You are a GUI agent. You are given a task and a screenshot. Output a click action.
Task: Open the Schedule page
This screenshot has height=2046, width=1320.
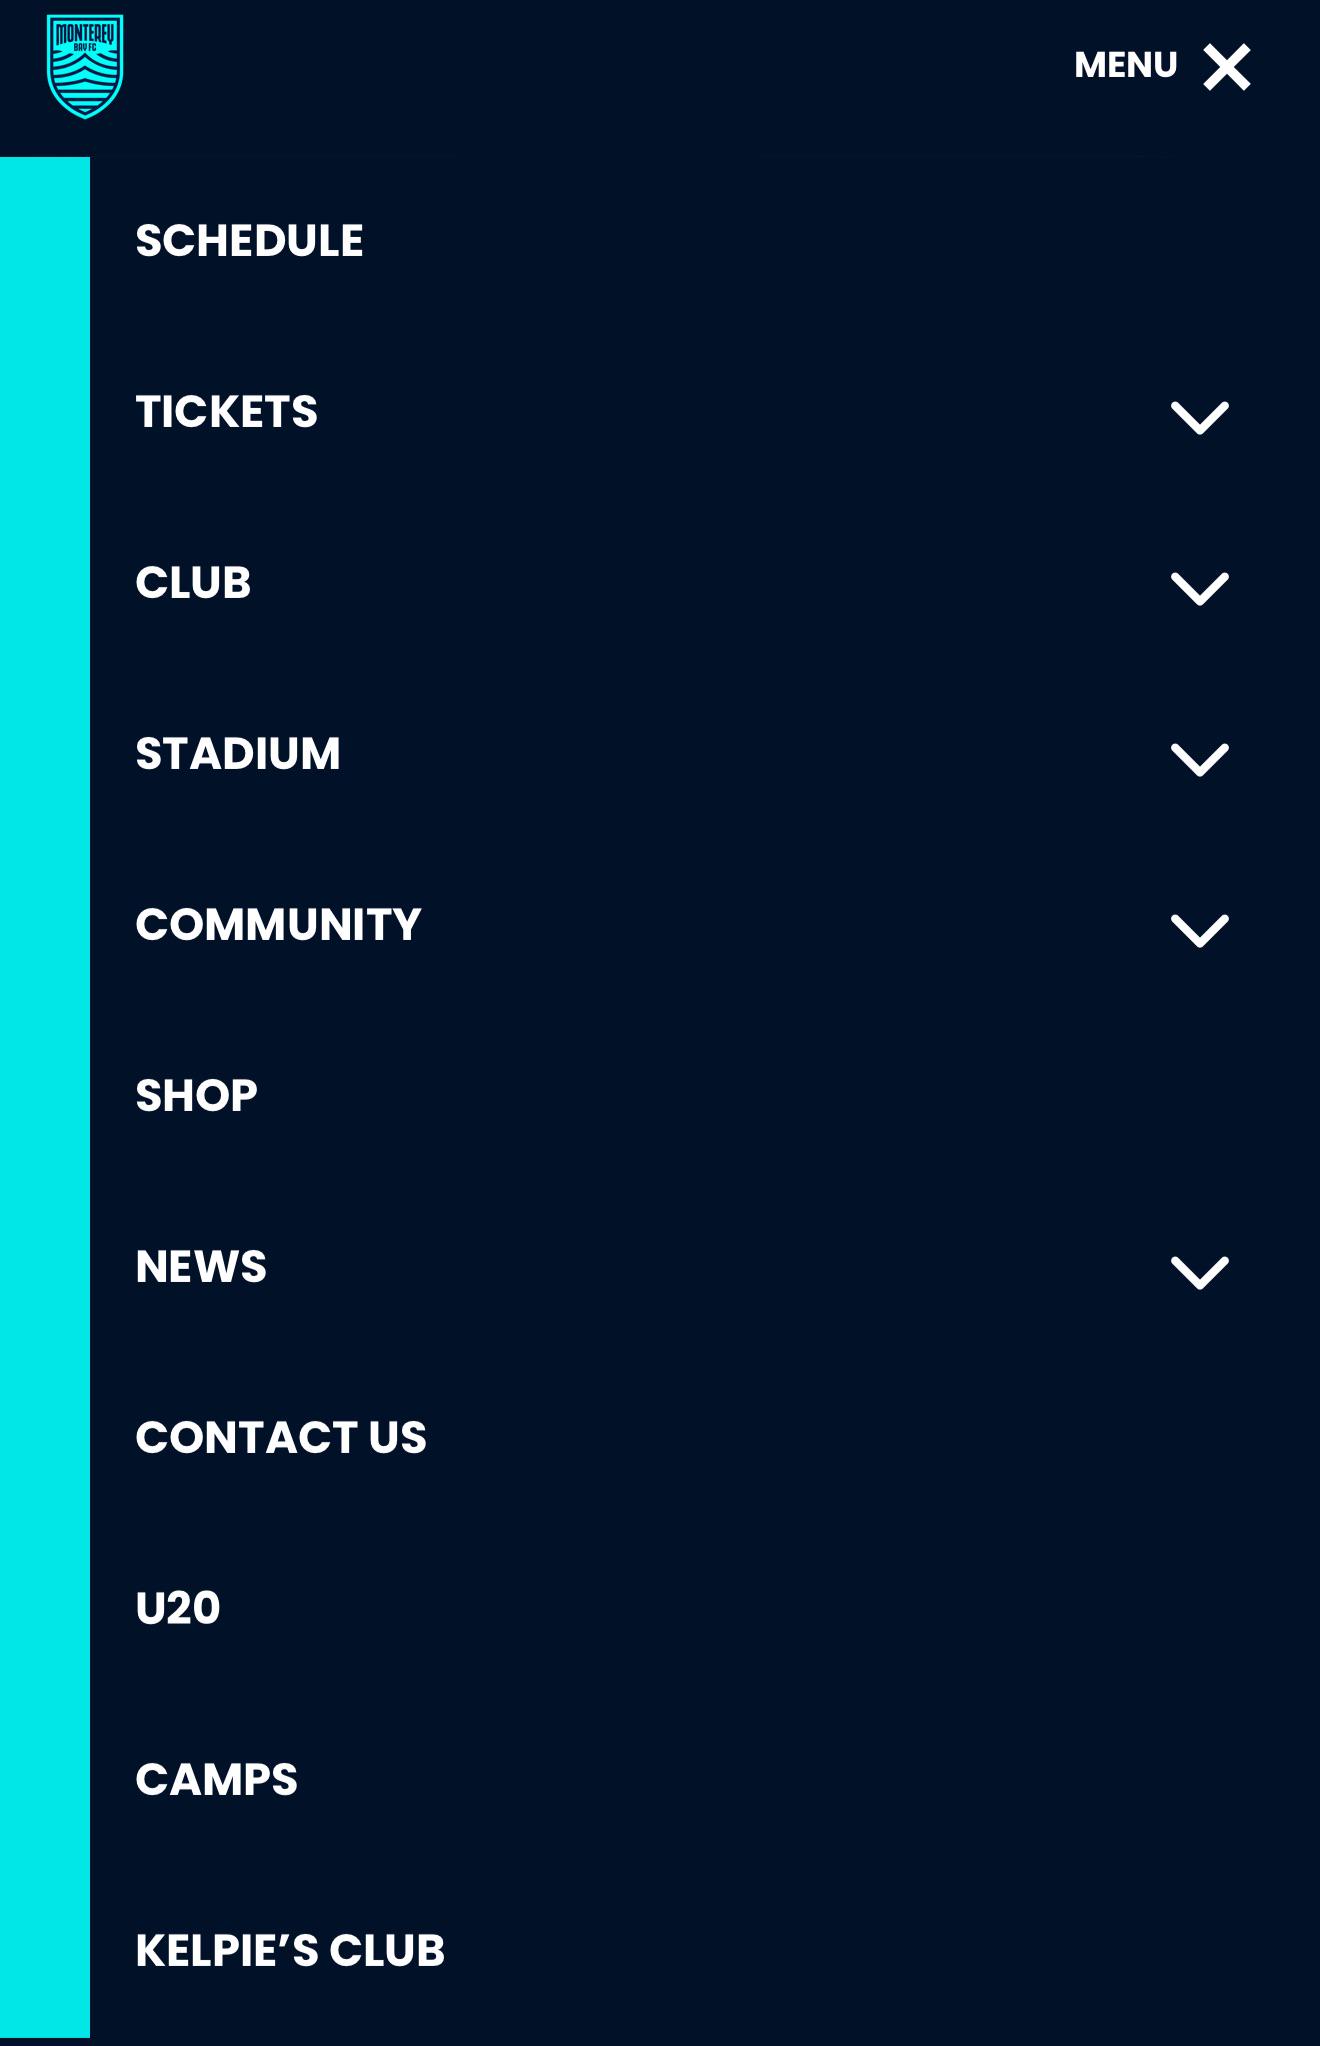pyautogui.click(x=250, y=241)
